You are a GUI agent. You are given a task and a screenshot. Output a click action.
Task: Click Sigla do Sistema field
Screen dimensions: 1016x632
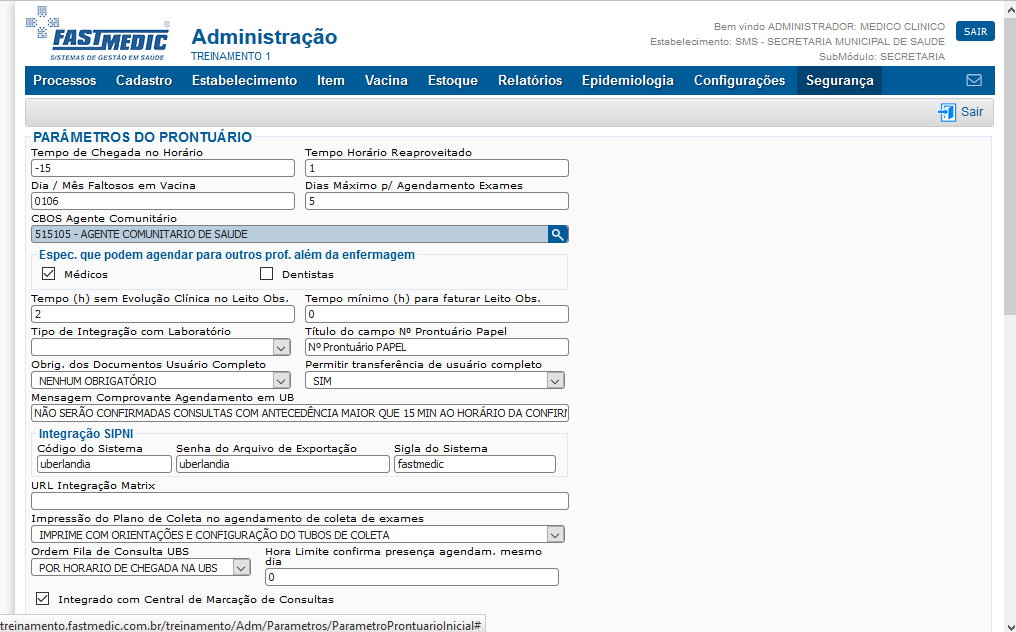coord(475,464)
